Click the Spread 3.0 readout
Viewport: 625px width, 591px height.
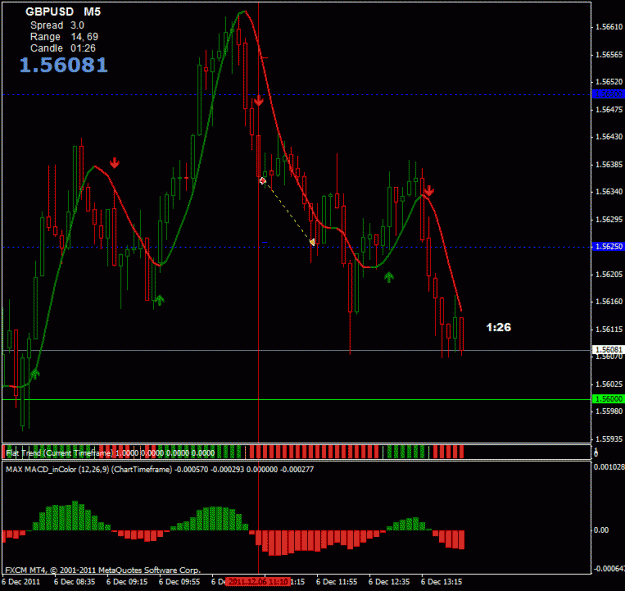click(57, 26)
